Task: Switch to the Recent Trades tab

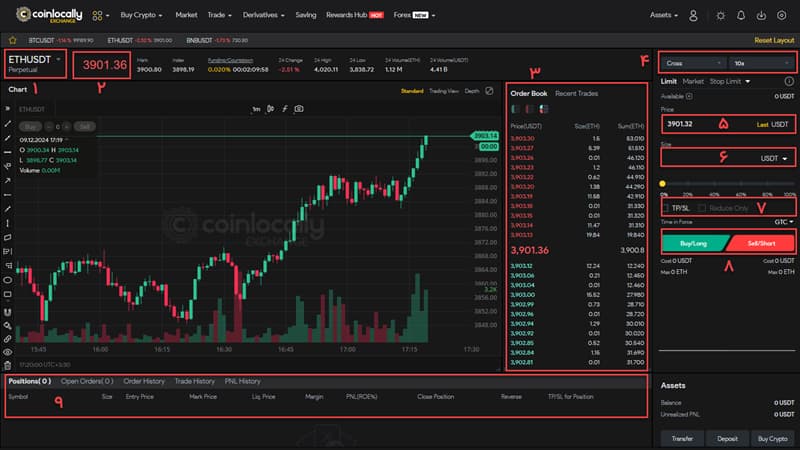Action: 577,93
